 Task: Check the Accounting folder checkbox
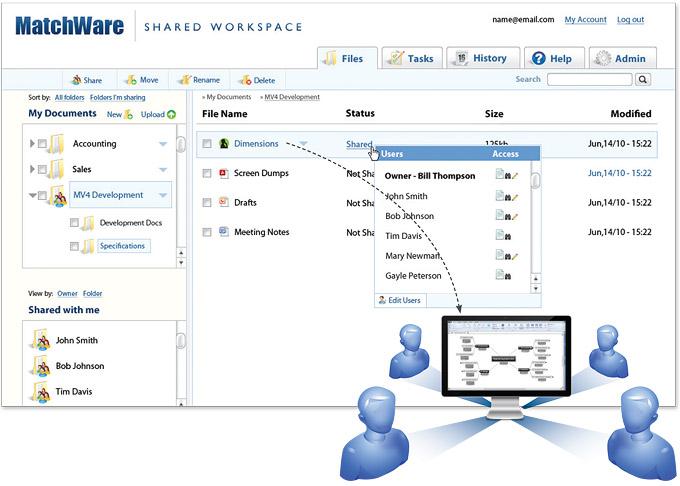click(x=42, y=144)
